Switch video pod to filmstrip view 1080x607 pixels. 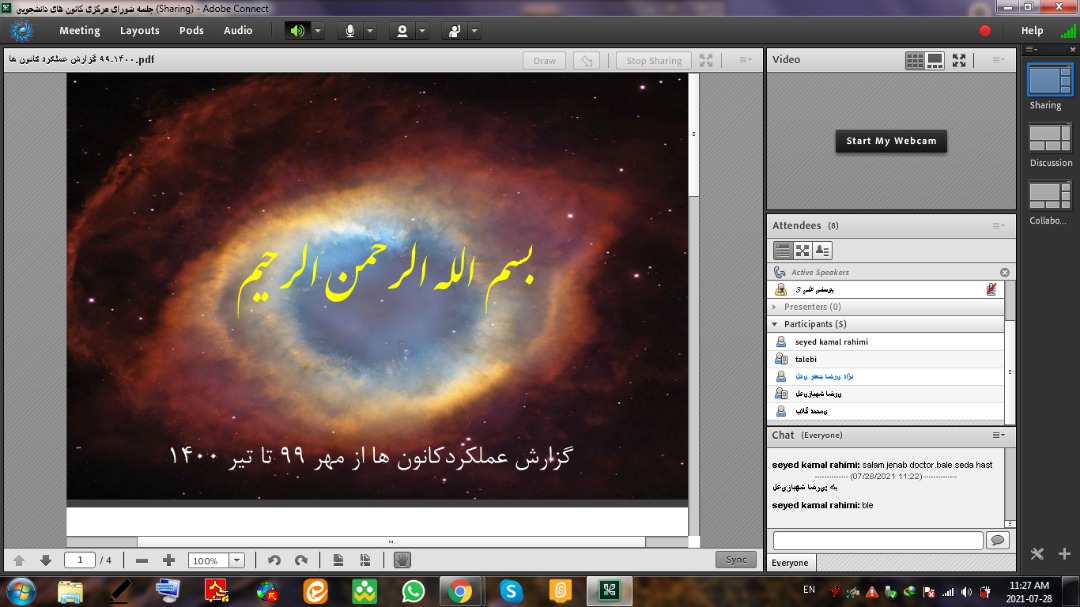(x=935, y=60)
